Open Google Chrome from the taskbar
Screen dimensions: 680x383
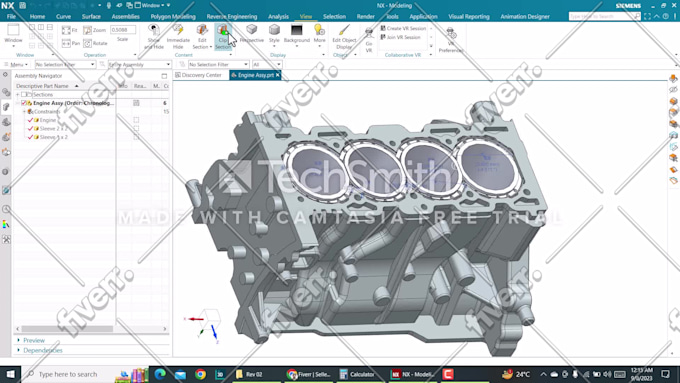click(x=200, y=374)
